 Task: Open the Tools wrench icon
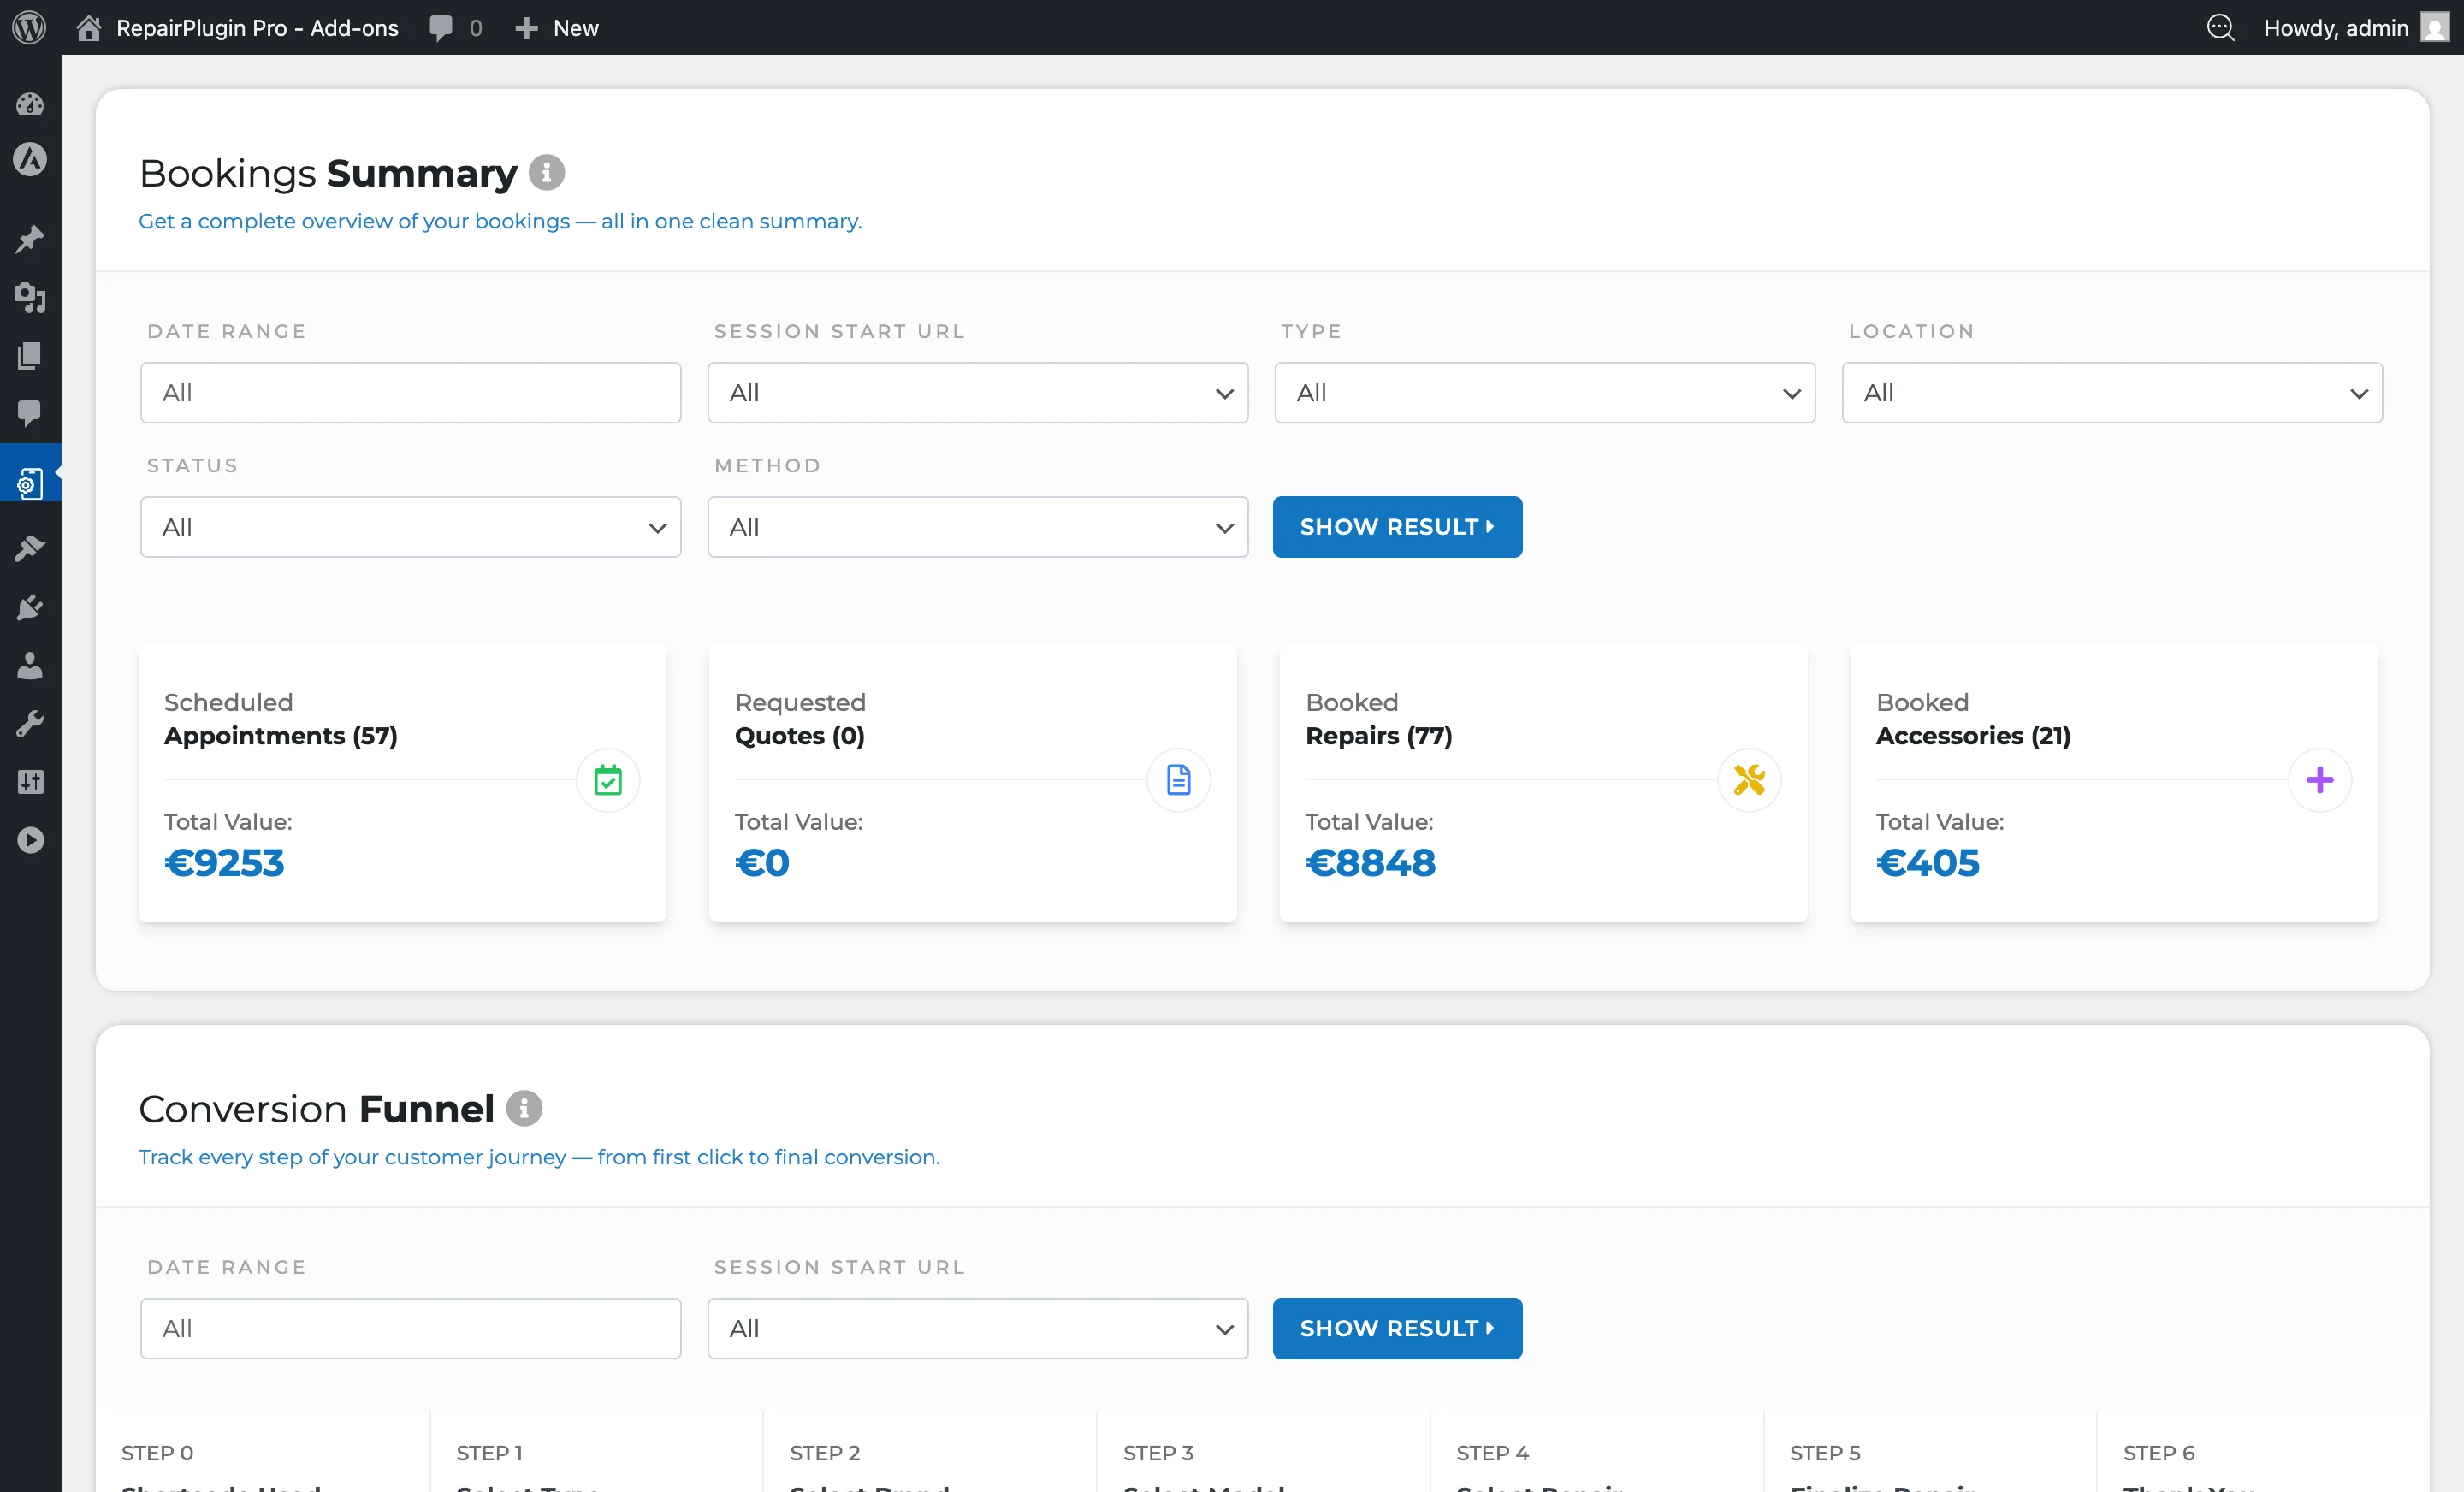coord(30,723)
